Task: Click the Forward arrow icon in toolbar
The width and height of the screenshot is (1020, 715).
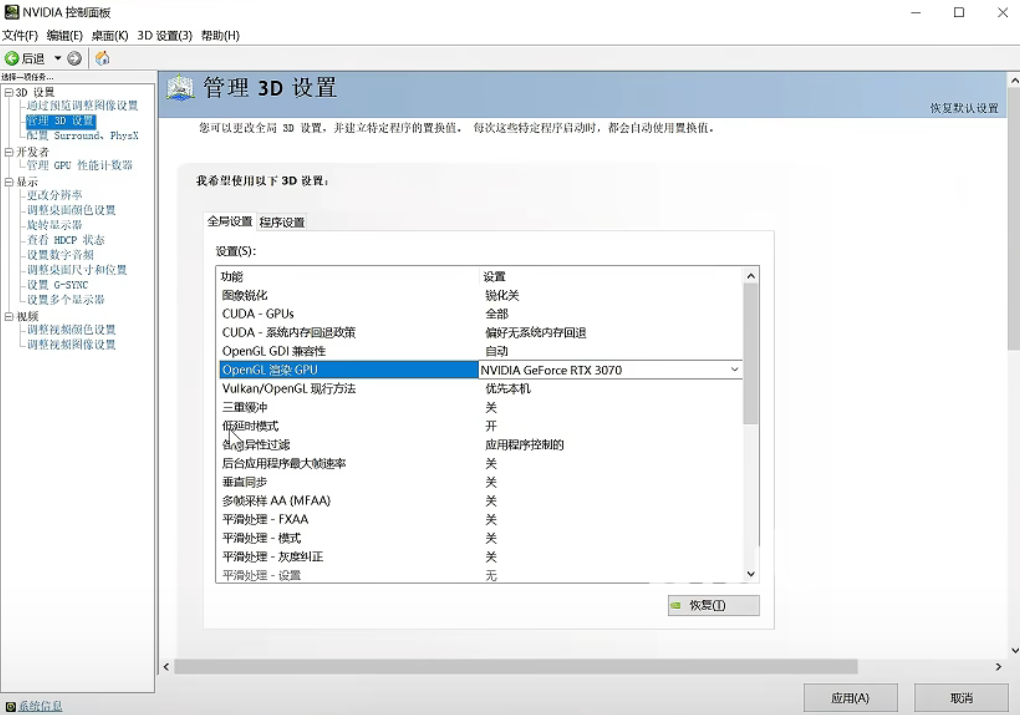Action: [75, 59]
